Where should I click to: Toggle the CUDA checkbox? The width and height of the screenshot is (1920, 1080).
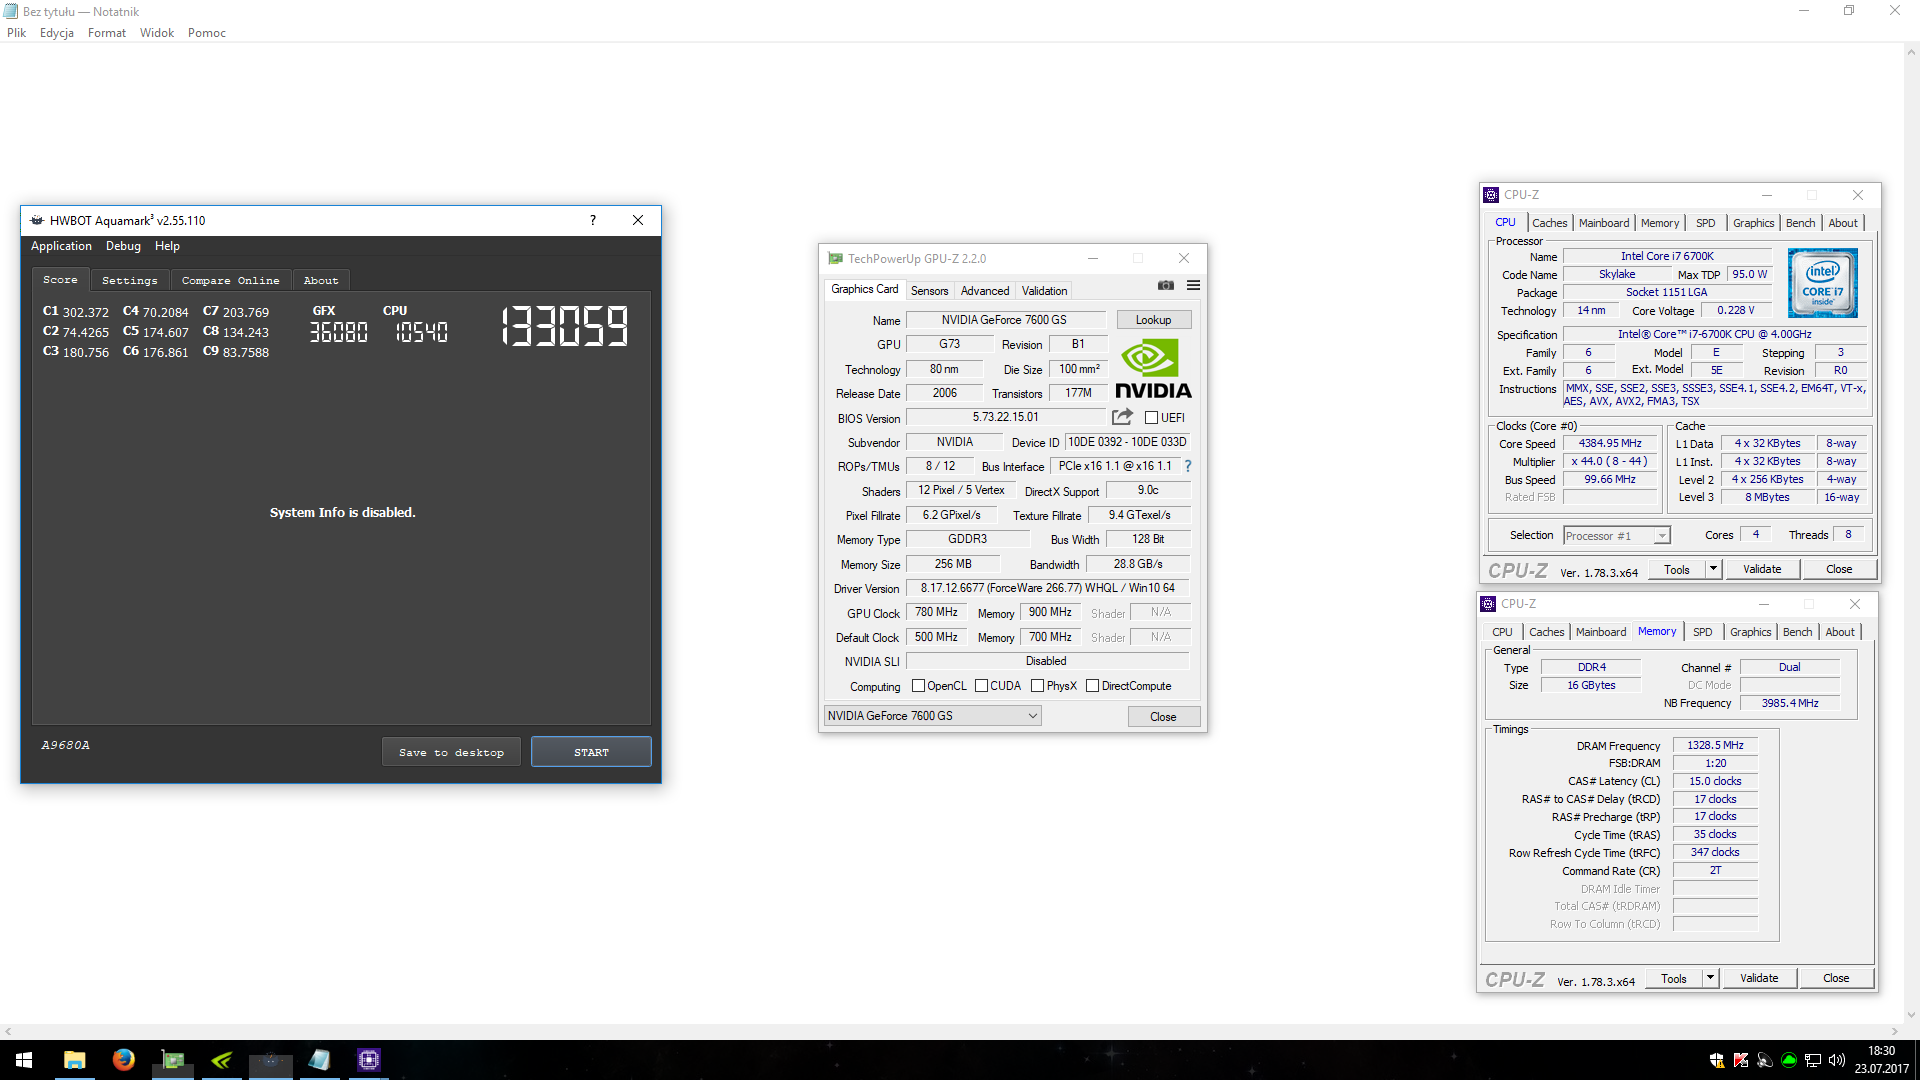tap(981, 686)
